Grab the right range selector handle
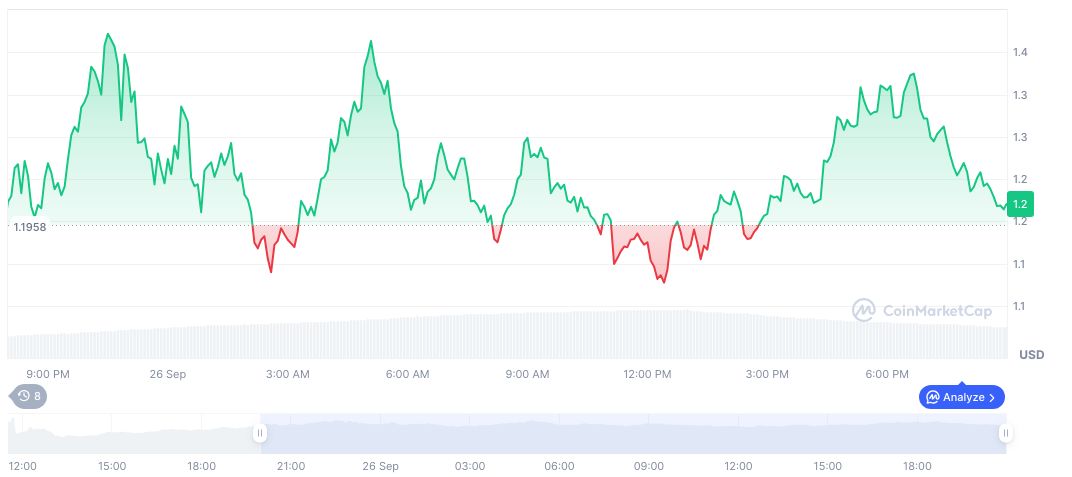The image size is (1072, 477). [x=1005, y=433]
